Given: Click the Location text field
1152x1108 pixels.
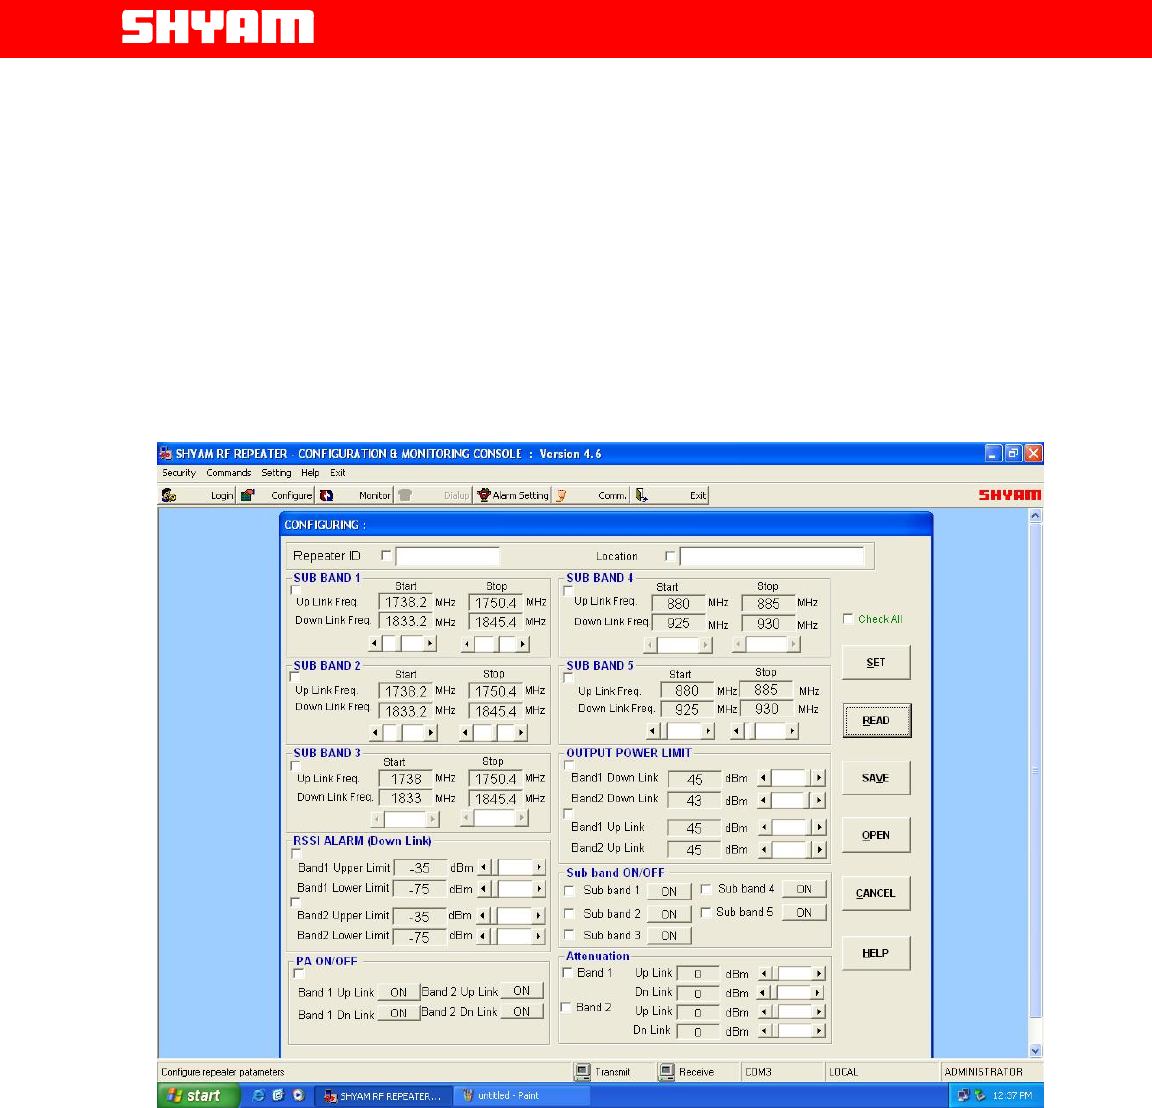Looking at the screenshot, I should (x=772, y=556).
